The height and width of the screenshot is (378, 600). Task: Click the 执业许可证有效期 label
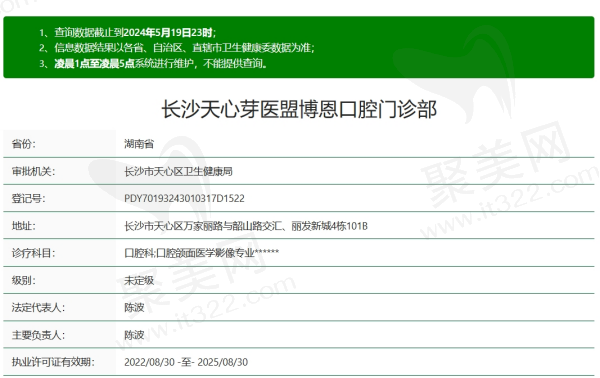click(53, 362)
